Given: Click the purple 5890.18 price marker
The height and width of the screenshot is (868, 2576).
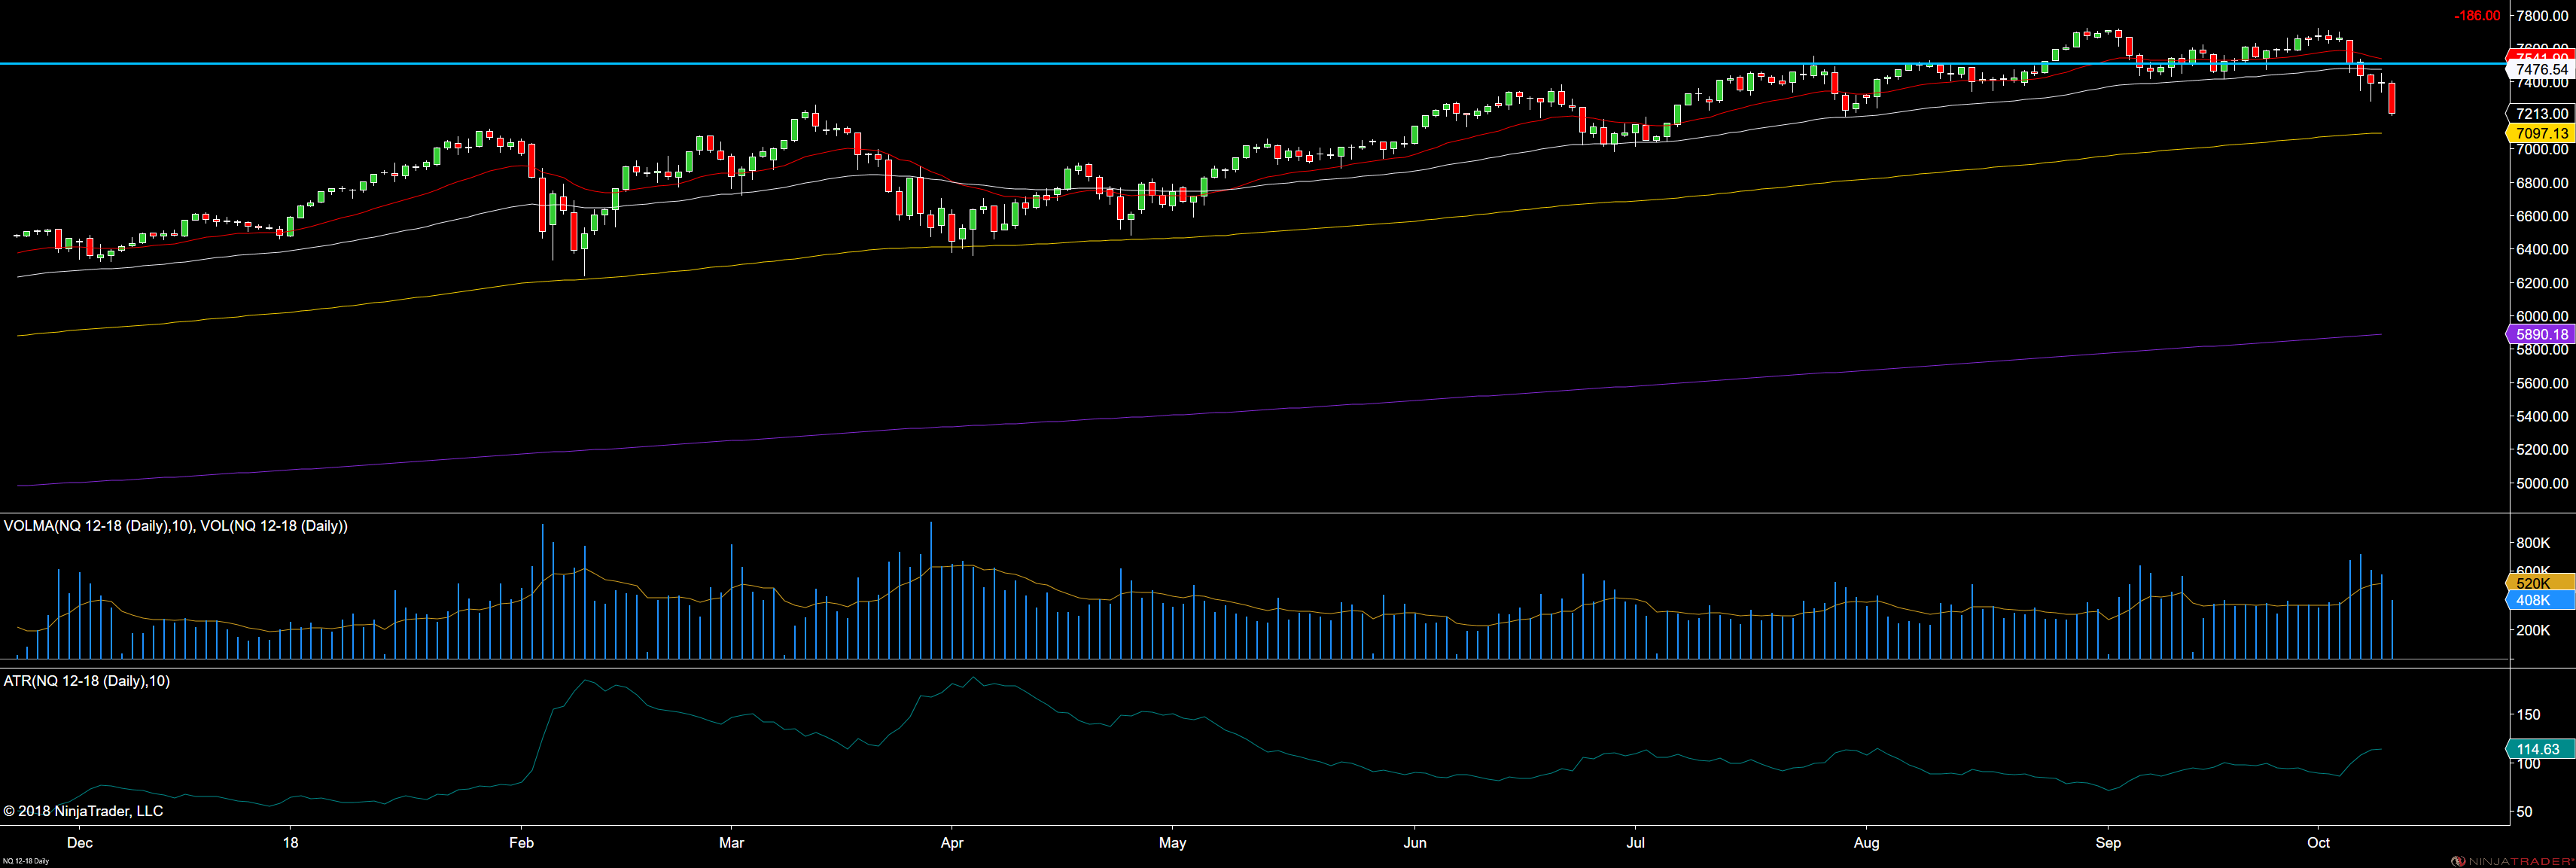Looking at the screenshot, I should coord(2540,334).
